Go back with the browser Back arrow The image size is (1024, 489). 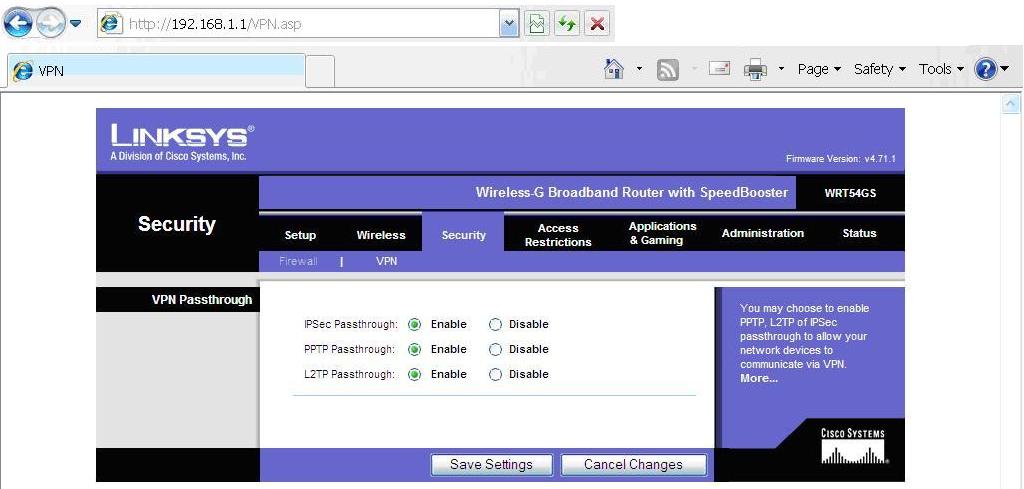[x=18, y=24]
